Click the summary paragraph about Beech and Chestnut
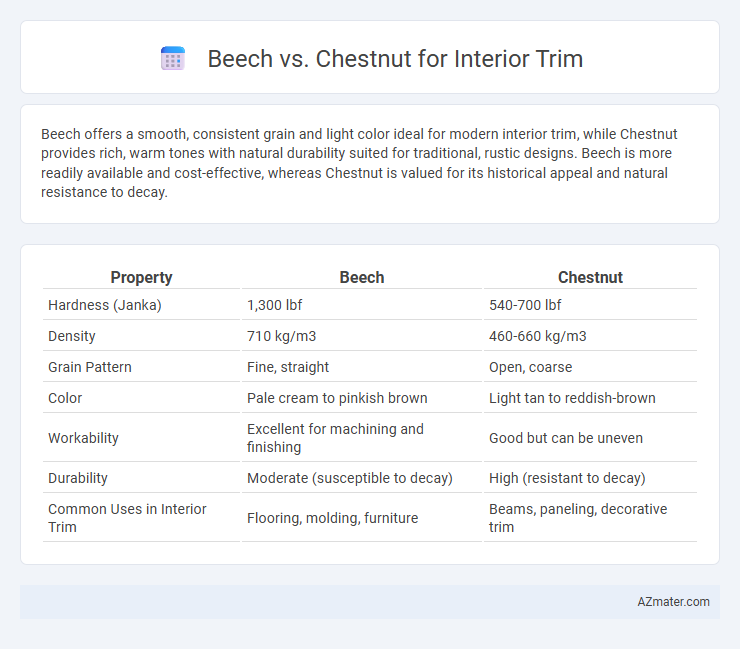Image resolution: width=740 pixels, height=649 pixels. click(359, 163)
